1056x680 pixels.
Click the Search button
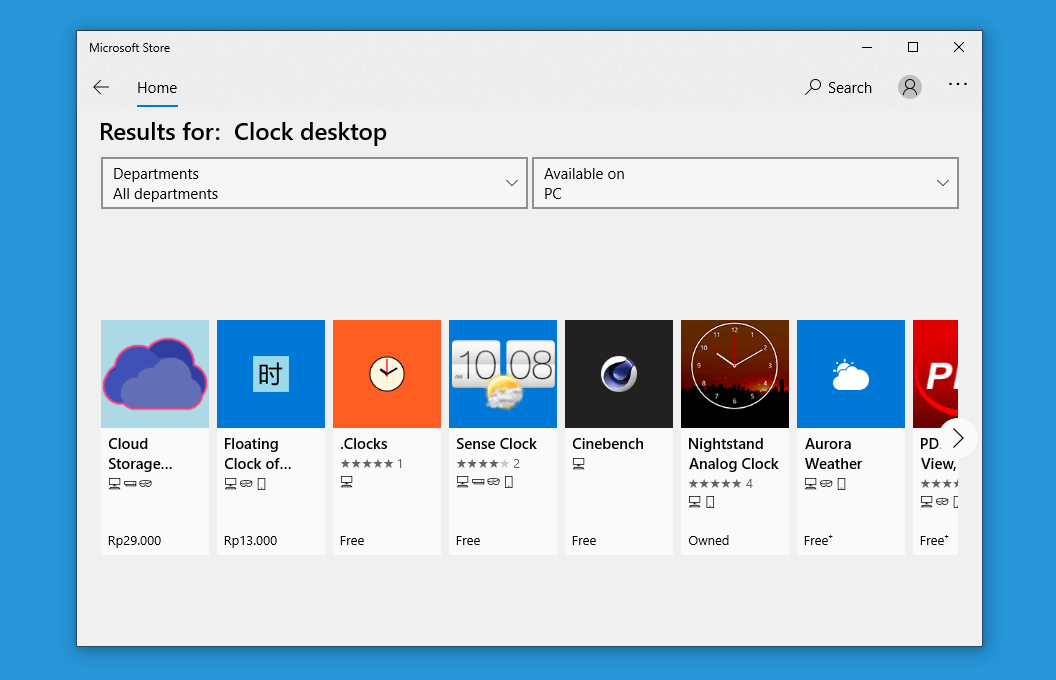pyautogui.click(x=838, y=88)
